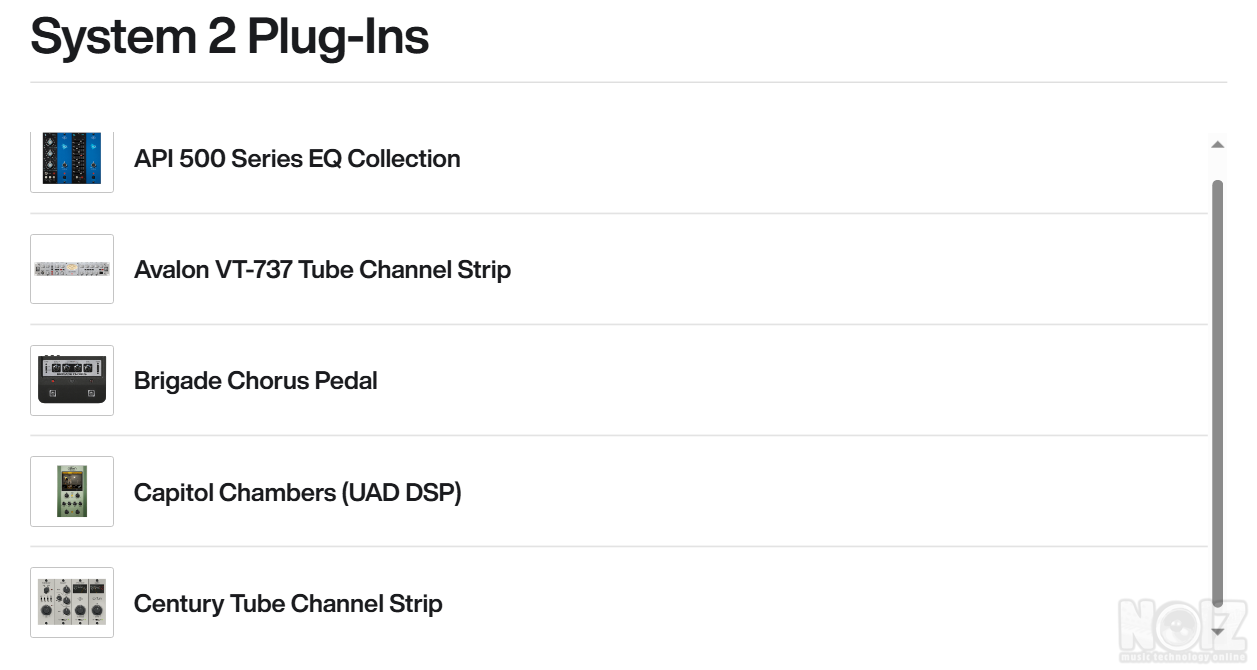Screen dimensions: 1257x670
Task: Click the scroll up arrow of the list
Action: point(1217,145)
